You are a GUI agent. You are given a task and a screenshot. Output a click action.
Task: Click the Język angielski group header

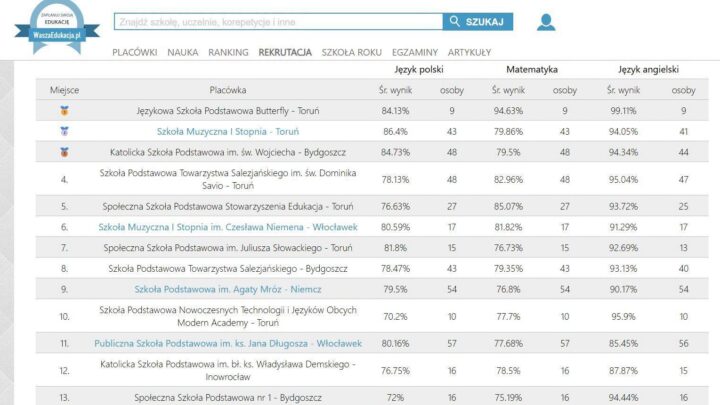tap(648, 69)
